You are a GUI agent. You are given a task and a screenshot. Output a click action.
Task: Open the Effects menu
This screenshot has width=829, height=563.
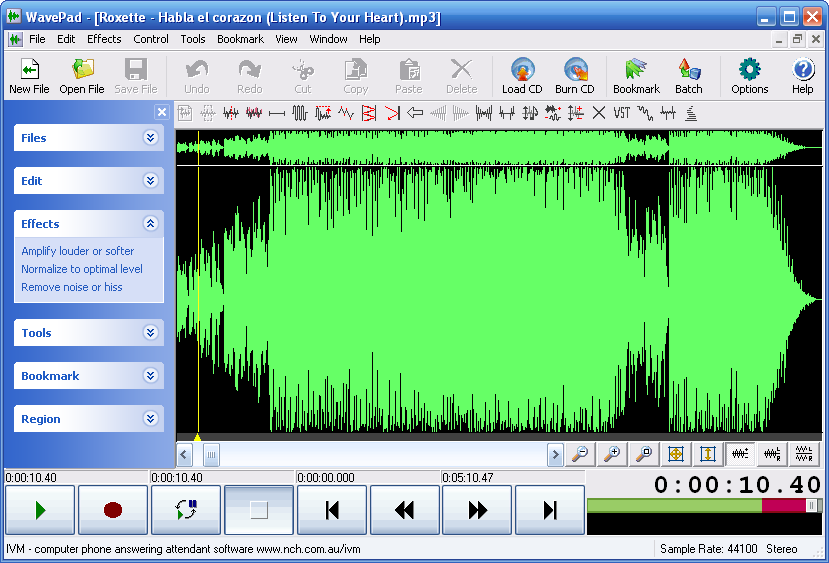click(104, 39)
